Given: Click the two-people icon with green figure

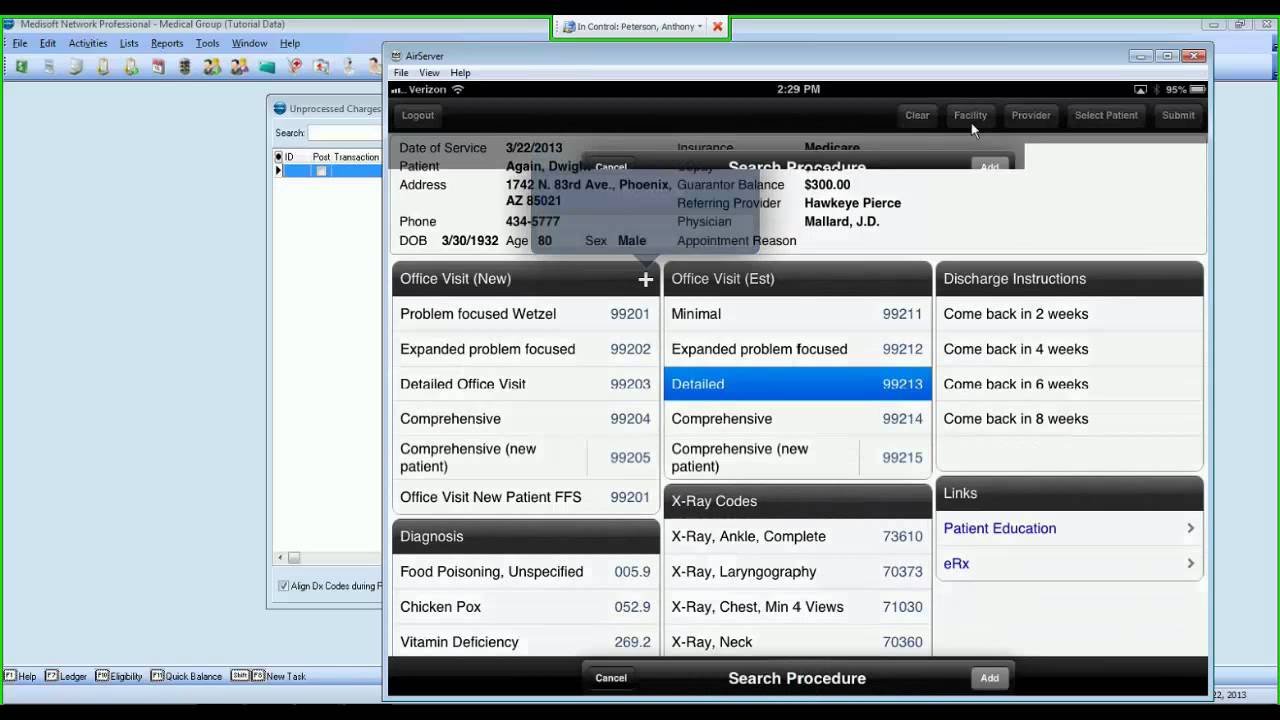Looking at the screenshot, I should [x=212, y=67].
